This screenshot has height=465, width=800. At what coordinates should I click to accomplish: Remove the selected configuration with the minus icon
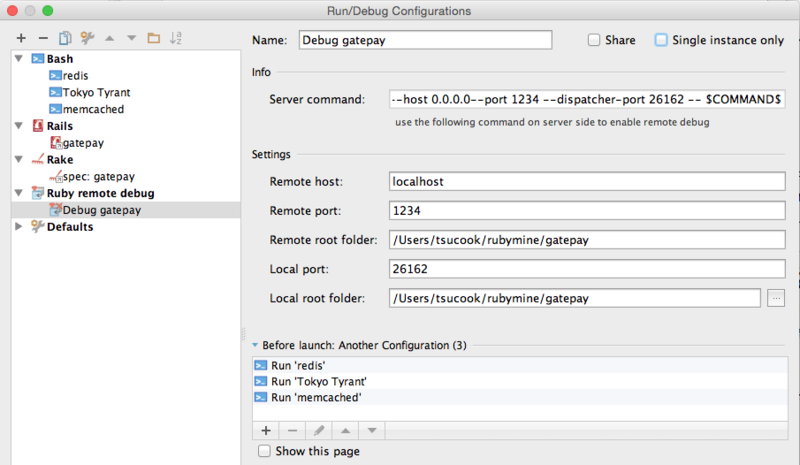point(43,38)
